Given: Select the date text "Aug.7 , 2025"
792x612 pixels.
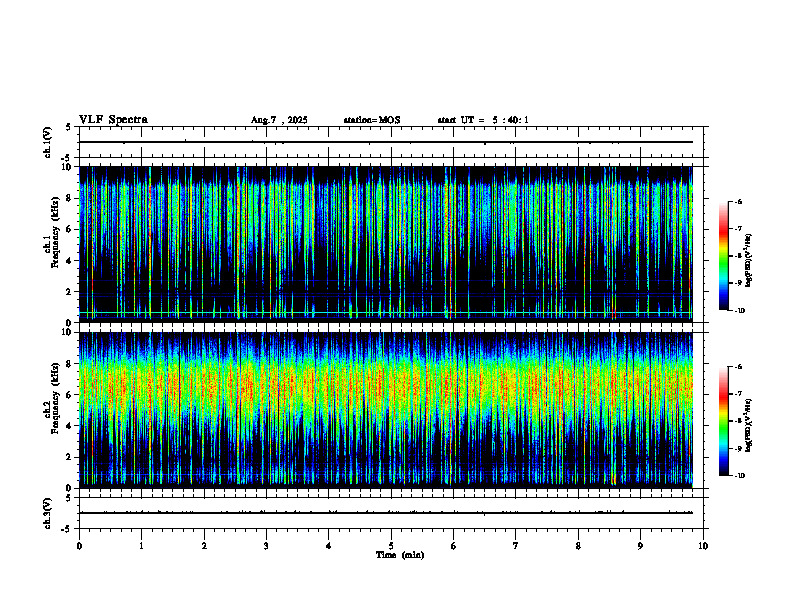Looking at the screenshot, I should pos(279,120).
